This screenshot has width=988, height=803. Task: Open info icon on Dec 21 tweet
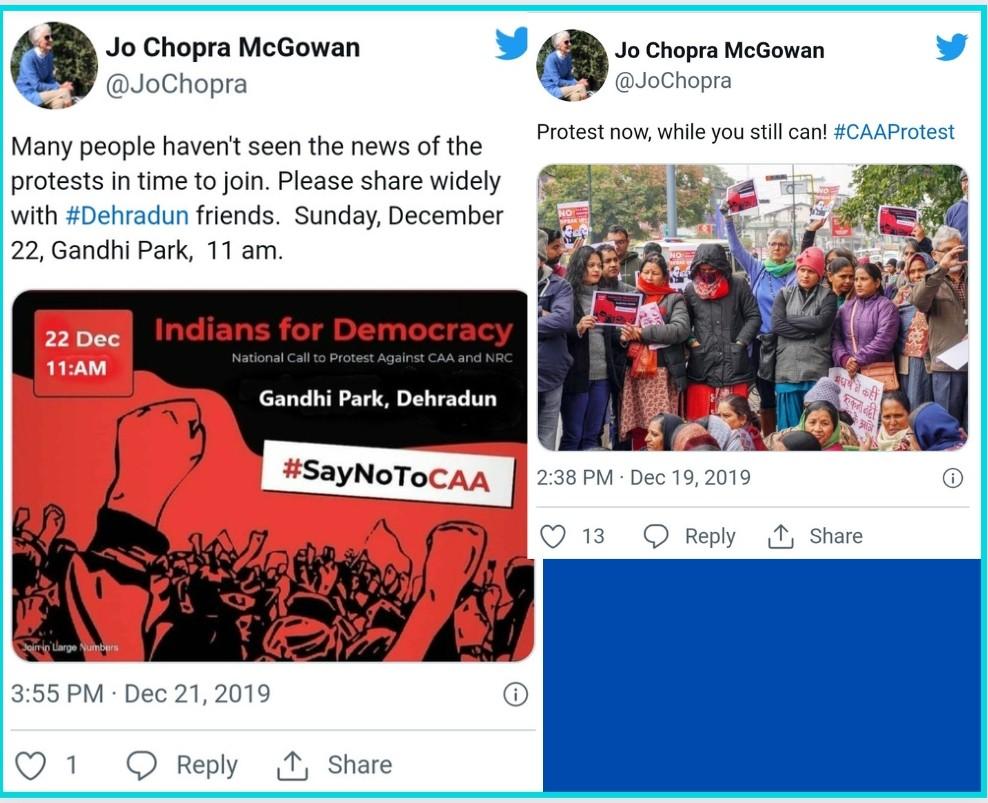pyautogui.click(x=515, y=695)
